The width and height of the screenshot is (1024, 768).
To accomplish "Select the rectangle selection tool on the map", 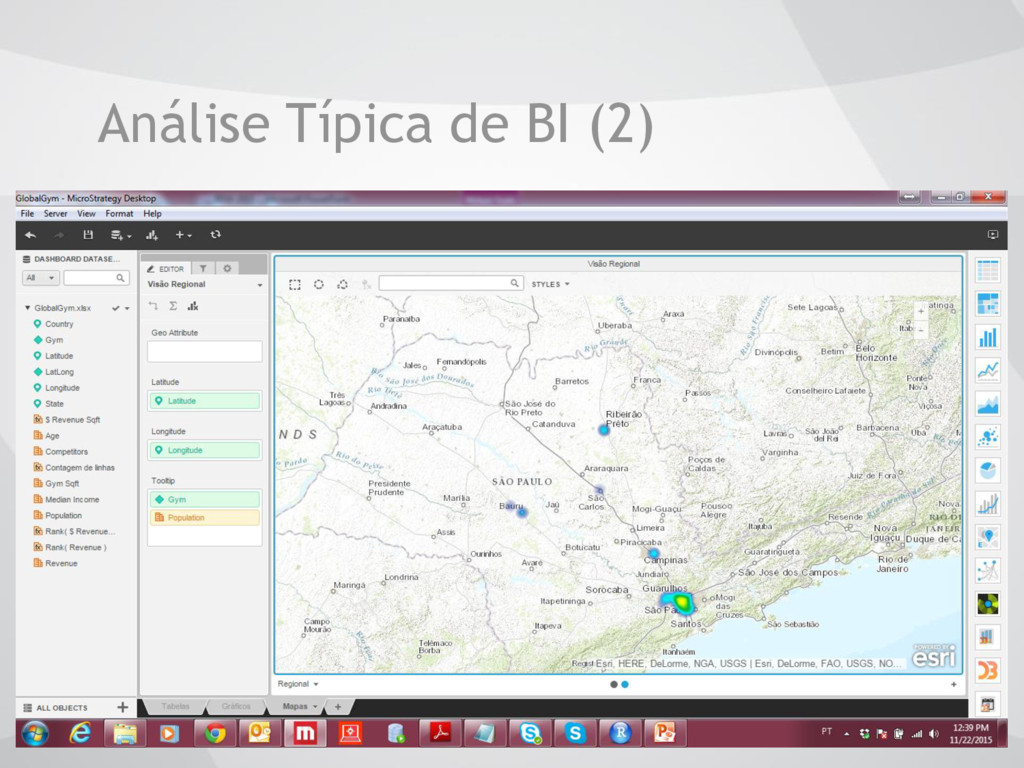I will (295, 285).
